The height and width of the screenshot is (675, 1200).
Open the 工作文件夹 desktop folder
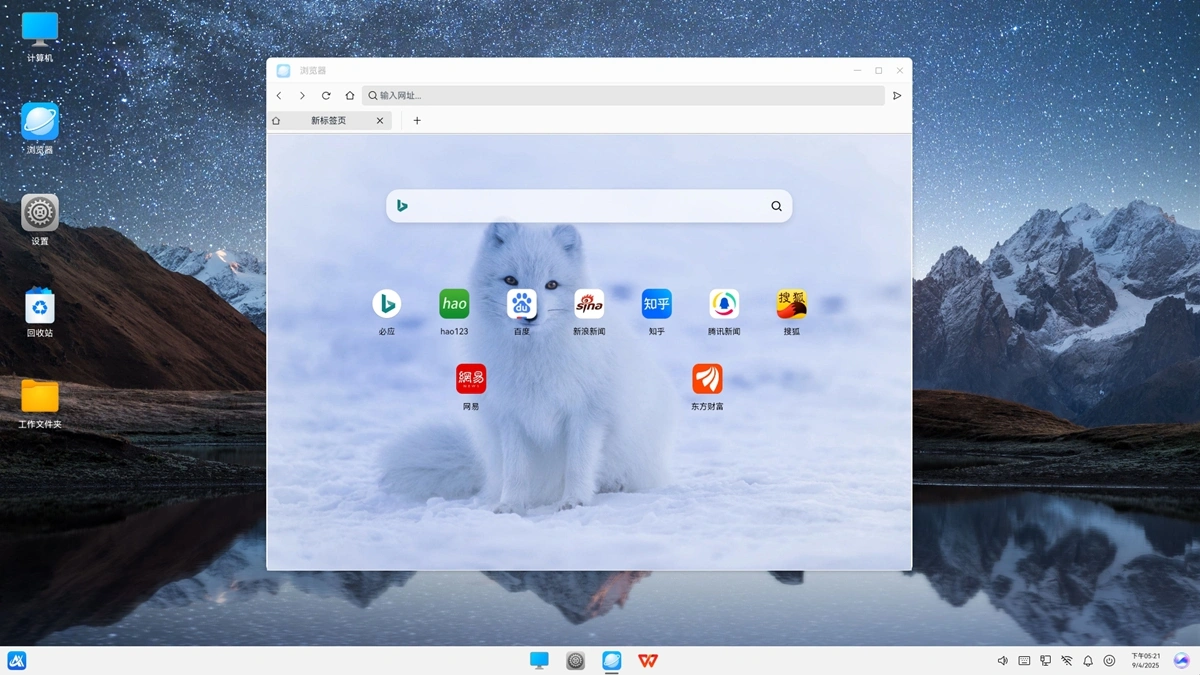[x=40, y=397]
